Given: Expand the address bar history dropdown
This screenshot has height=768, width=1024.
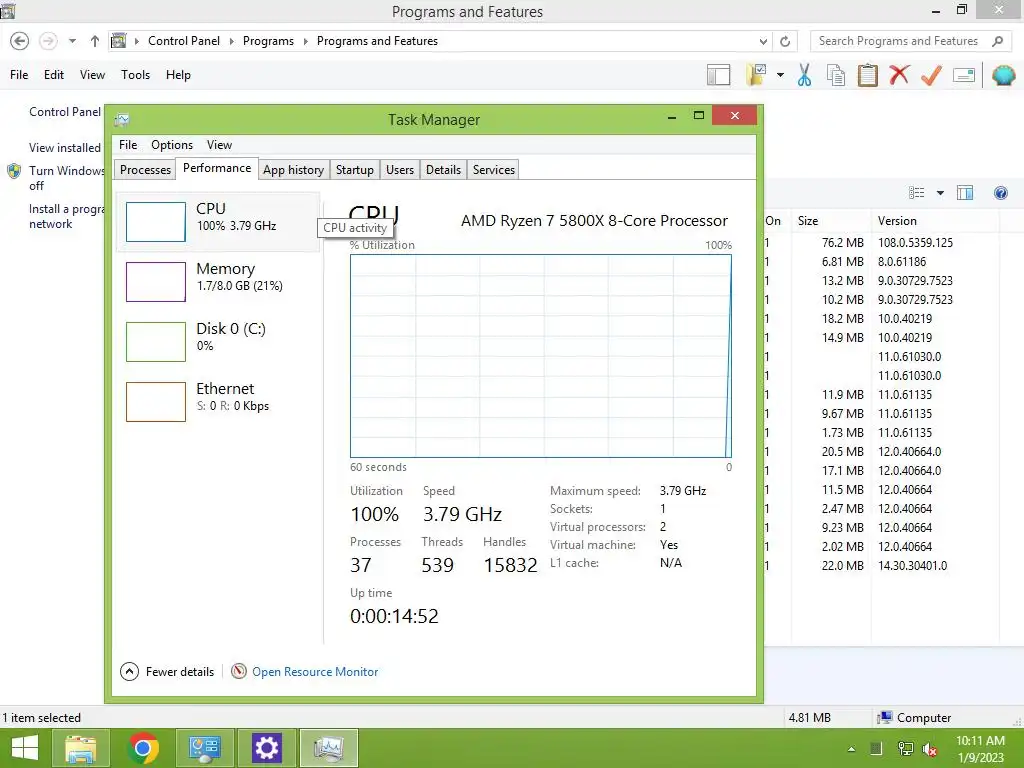Looking at the screenshot, I should (x=763, y=41).
